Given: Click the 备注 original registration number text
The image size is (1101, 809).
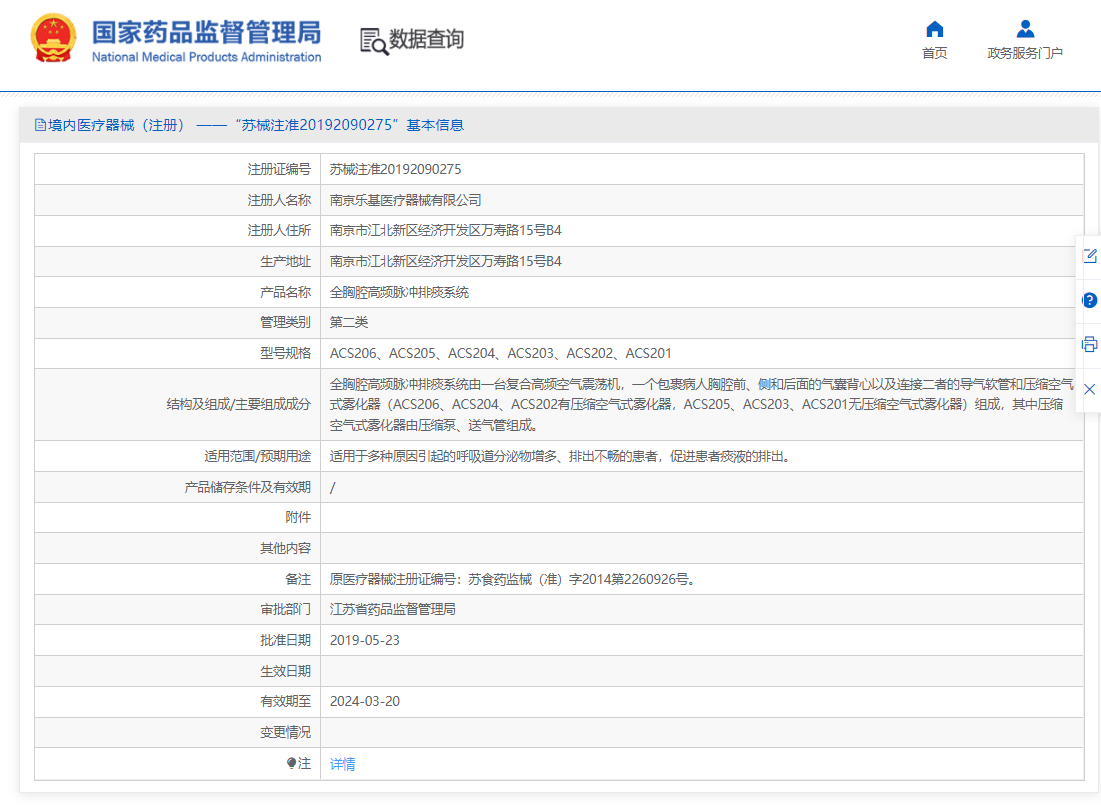Looking at the screenshot, I should (513, 579).
